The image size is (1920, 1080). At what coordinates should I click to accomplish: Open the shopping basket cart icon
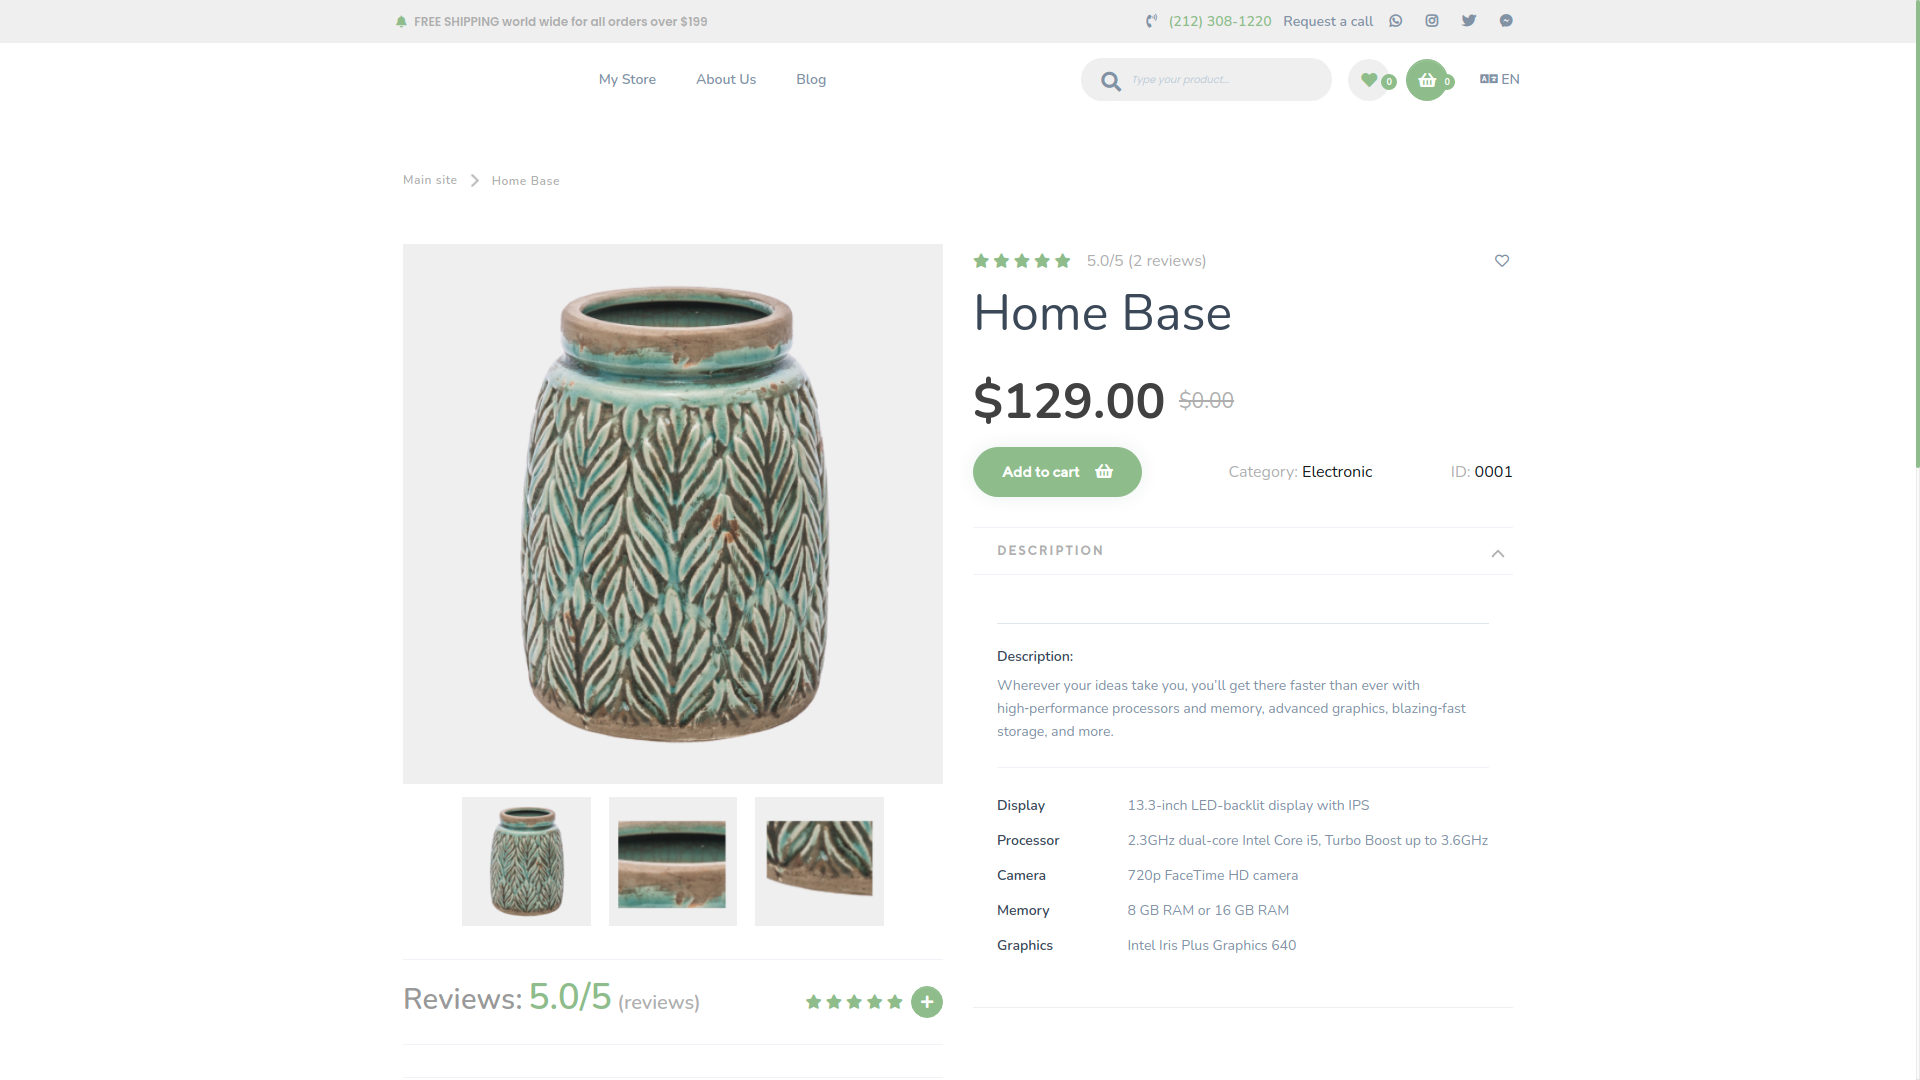1427,80
